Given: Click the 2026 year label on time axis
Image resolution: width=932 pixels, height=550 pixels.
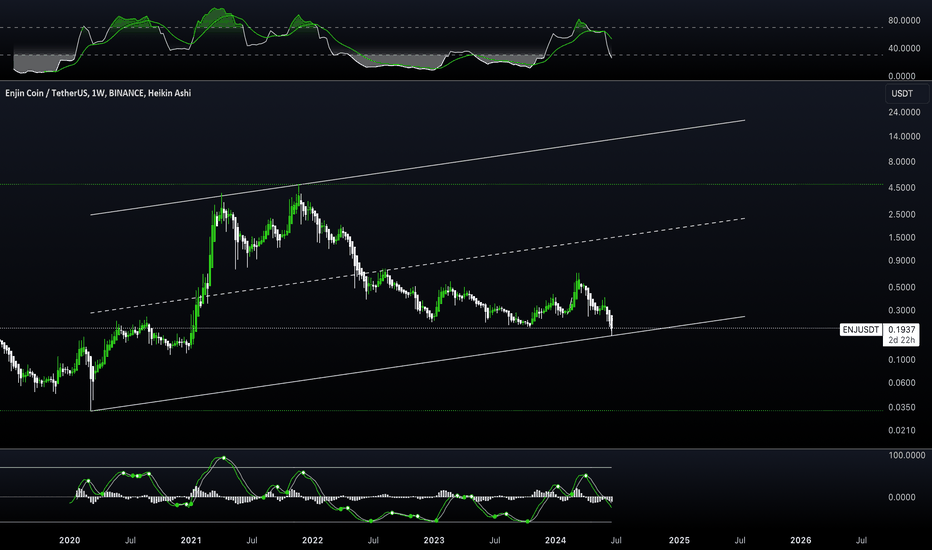Looking at the screenshot, I should [x=801, y=540].
